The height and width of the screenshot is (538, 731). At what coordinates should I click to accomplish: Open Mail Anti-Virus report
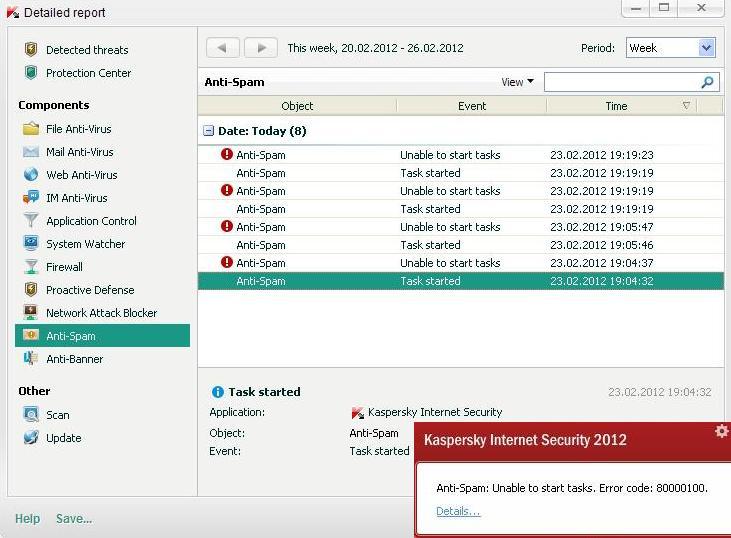[x=80, y=152]
